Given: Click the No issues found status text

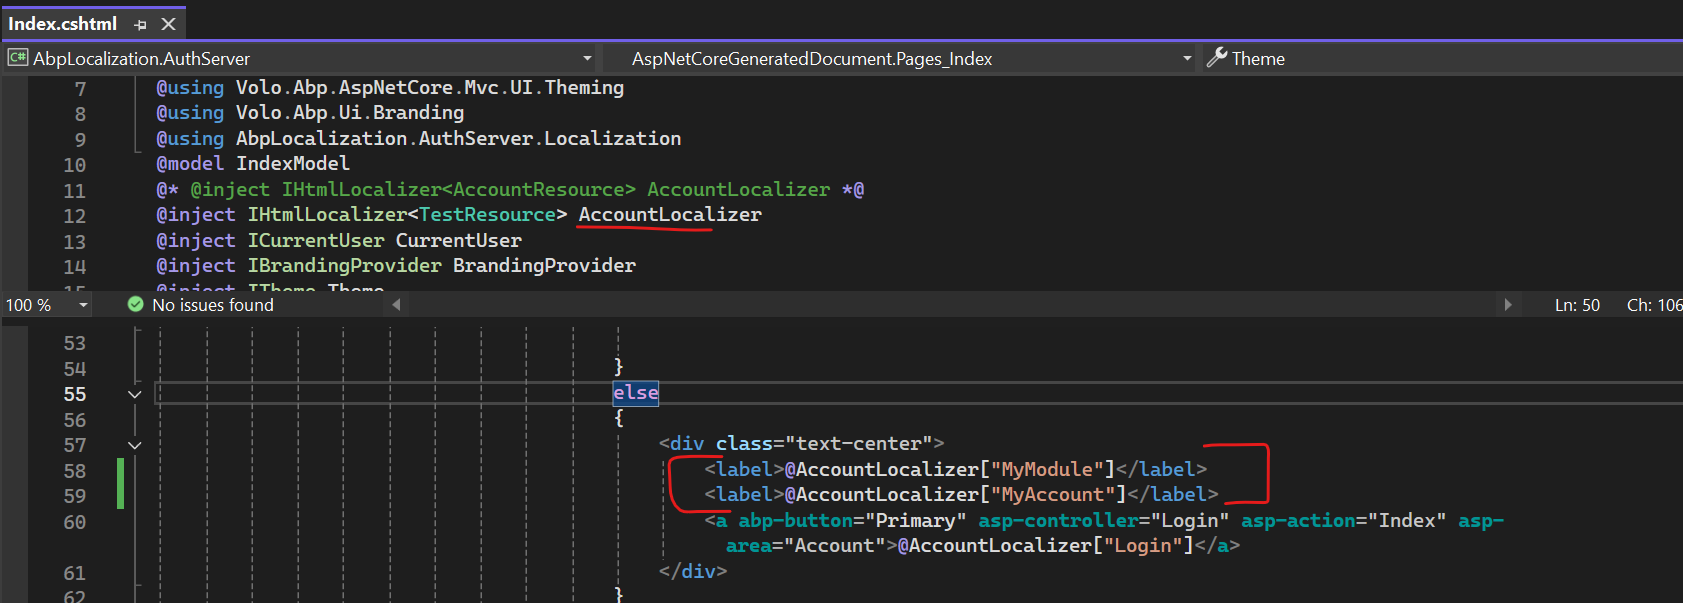Looking at the screenshot, I should (212, 305).
